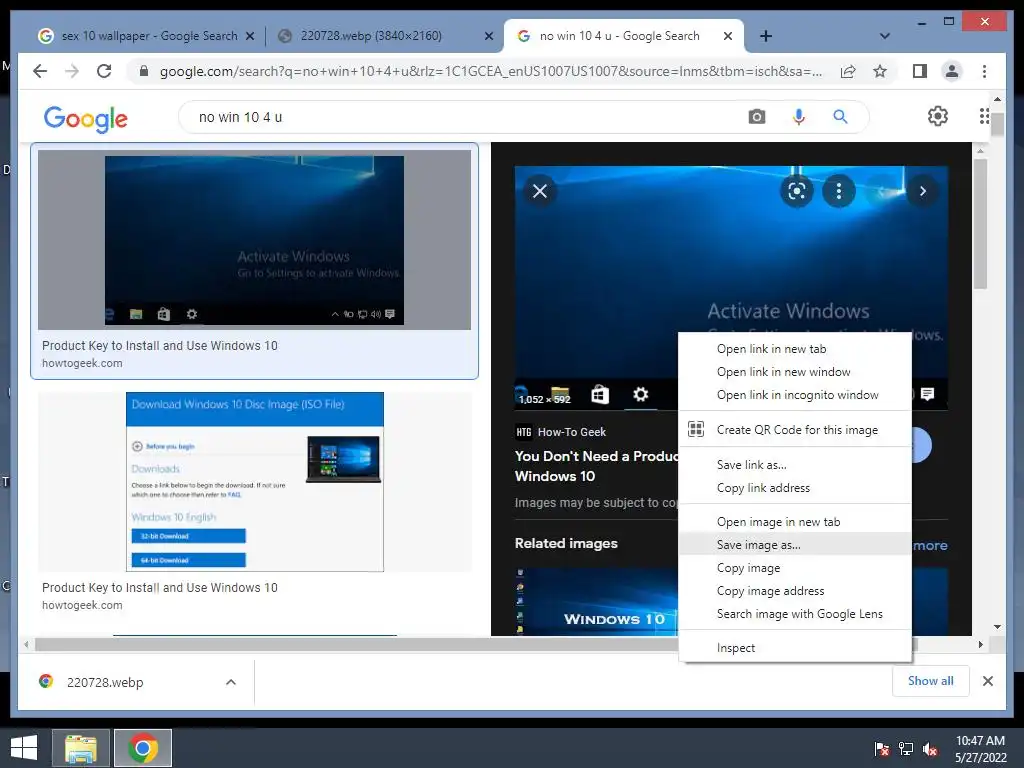This screenshot has width=1024, height=768.
Task: Search by image using camera icon
Action: pyautogui.click(x=756, y=117)
